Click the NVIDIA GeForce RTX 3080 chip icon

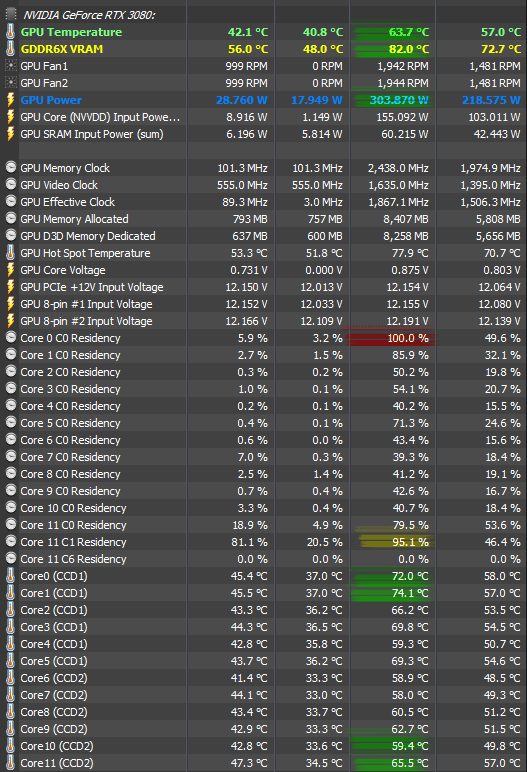point(10,15)
